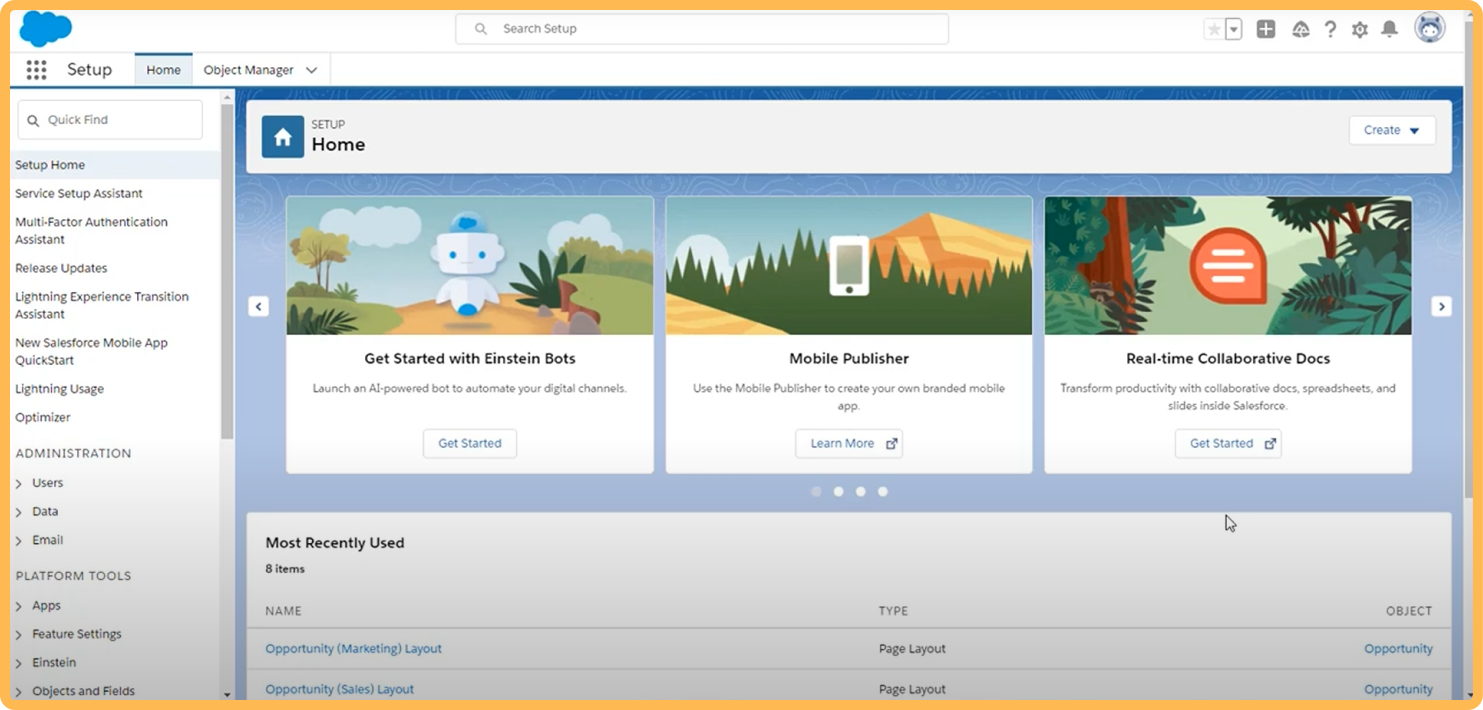Open the Notifications bell icon

tap(1389, 29)
